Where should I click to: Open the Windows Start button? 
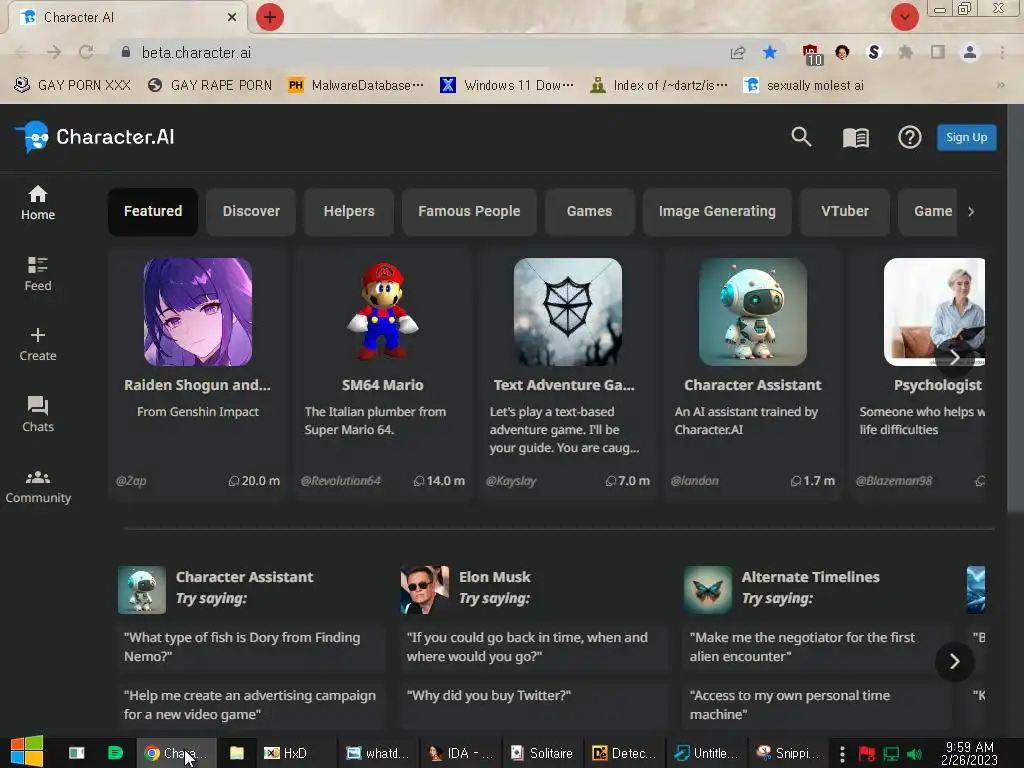pyautogui.click(x=27, y=752)
